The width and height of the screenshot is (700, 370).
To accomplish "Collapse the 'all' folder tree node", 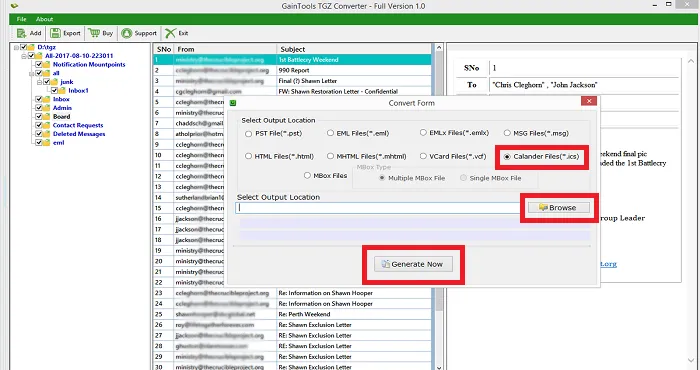I will pyautogui.click(x=32, y=73).
